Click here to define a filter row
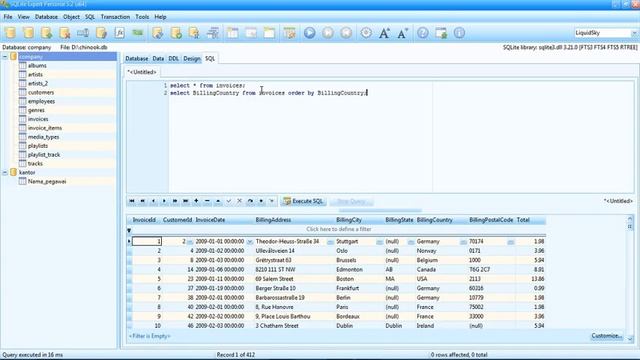The width and height of the screenshot is (640, 360). tap(338, 229)
